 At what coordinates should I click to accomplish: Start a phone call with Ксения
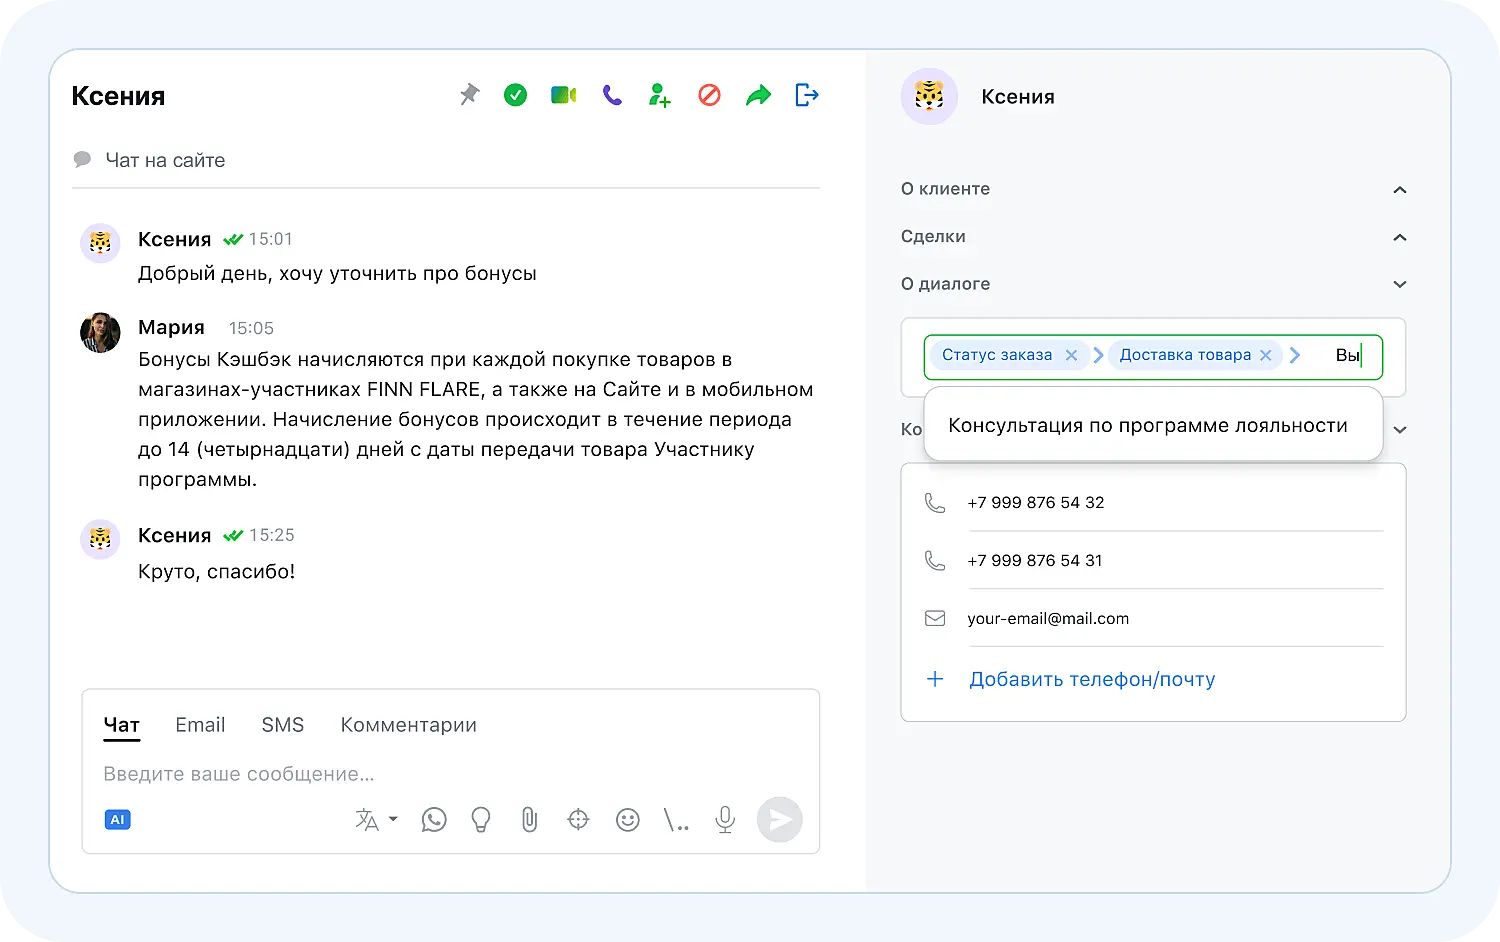(x=611, y=94)
